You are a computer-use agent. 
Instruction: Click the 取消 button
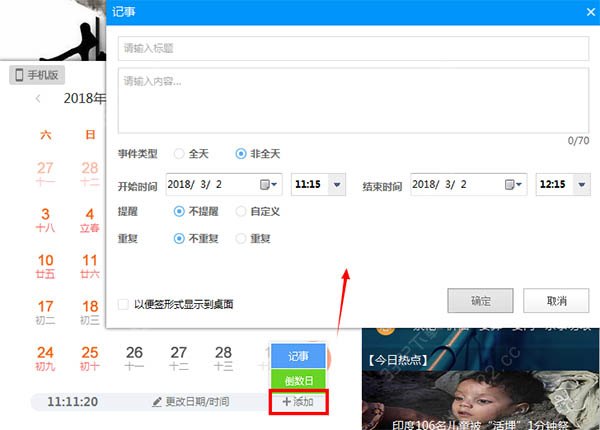pyautogui.click(x=556, y=301)
